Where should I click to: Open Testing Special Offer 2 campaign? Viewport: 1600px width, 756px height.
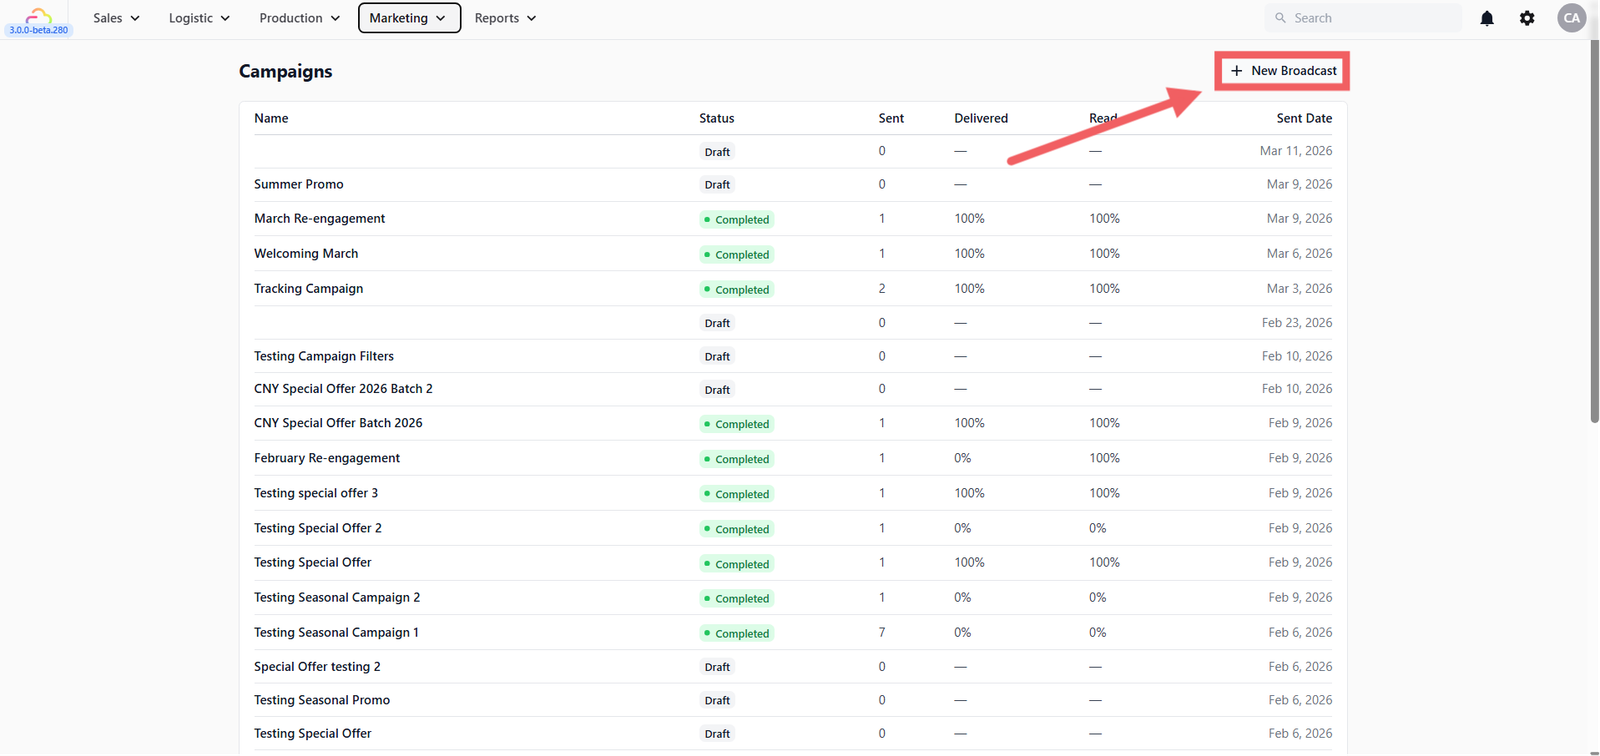click(318, 528)
